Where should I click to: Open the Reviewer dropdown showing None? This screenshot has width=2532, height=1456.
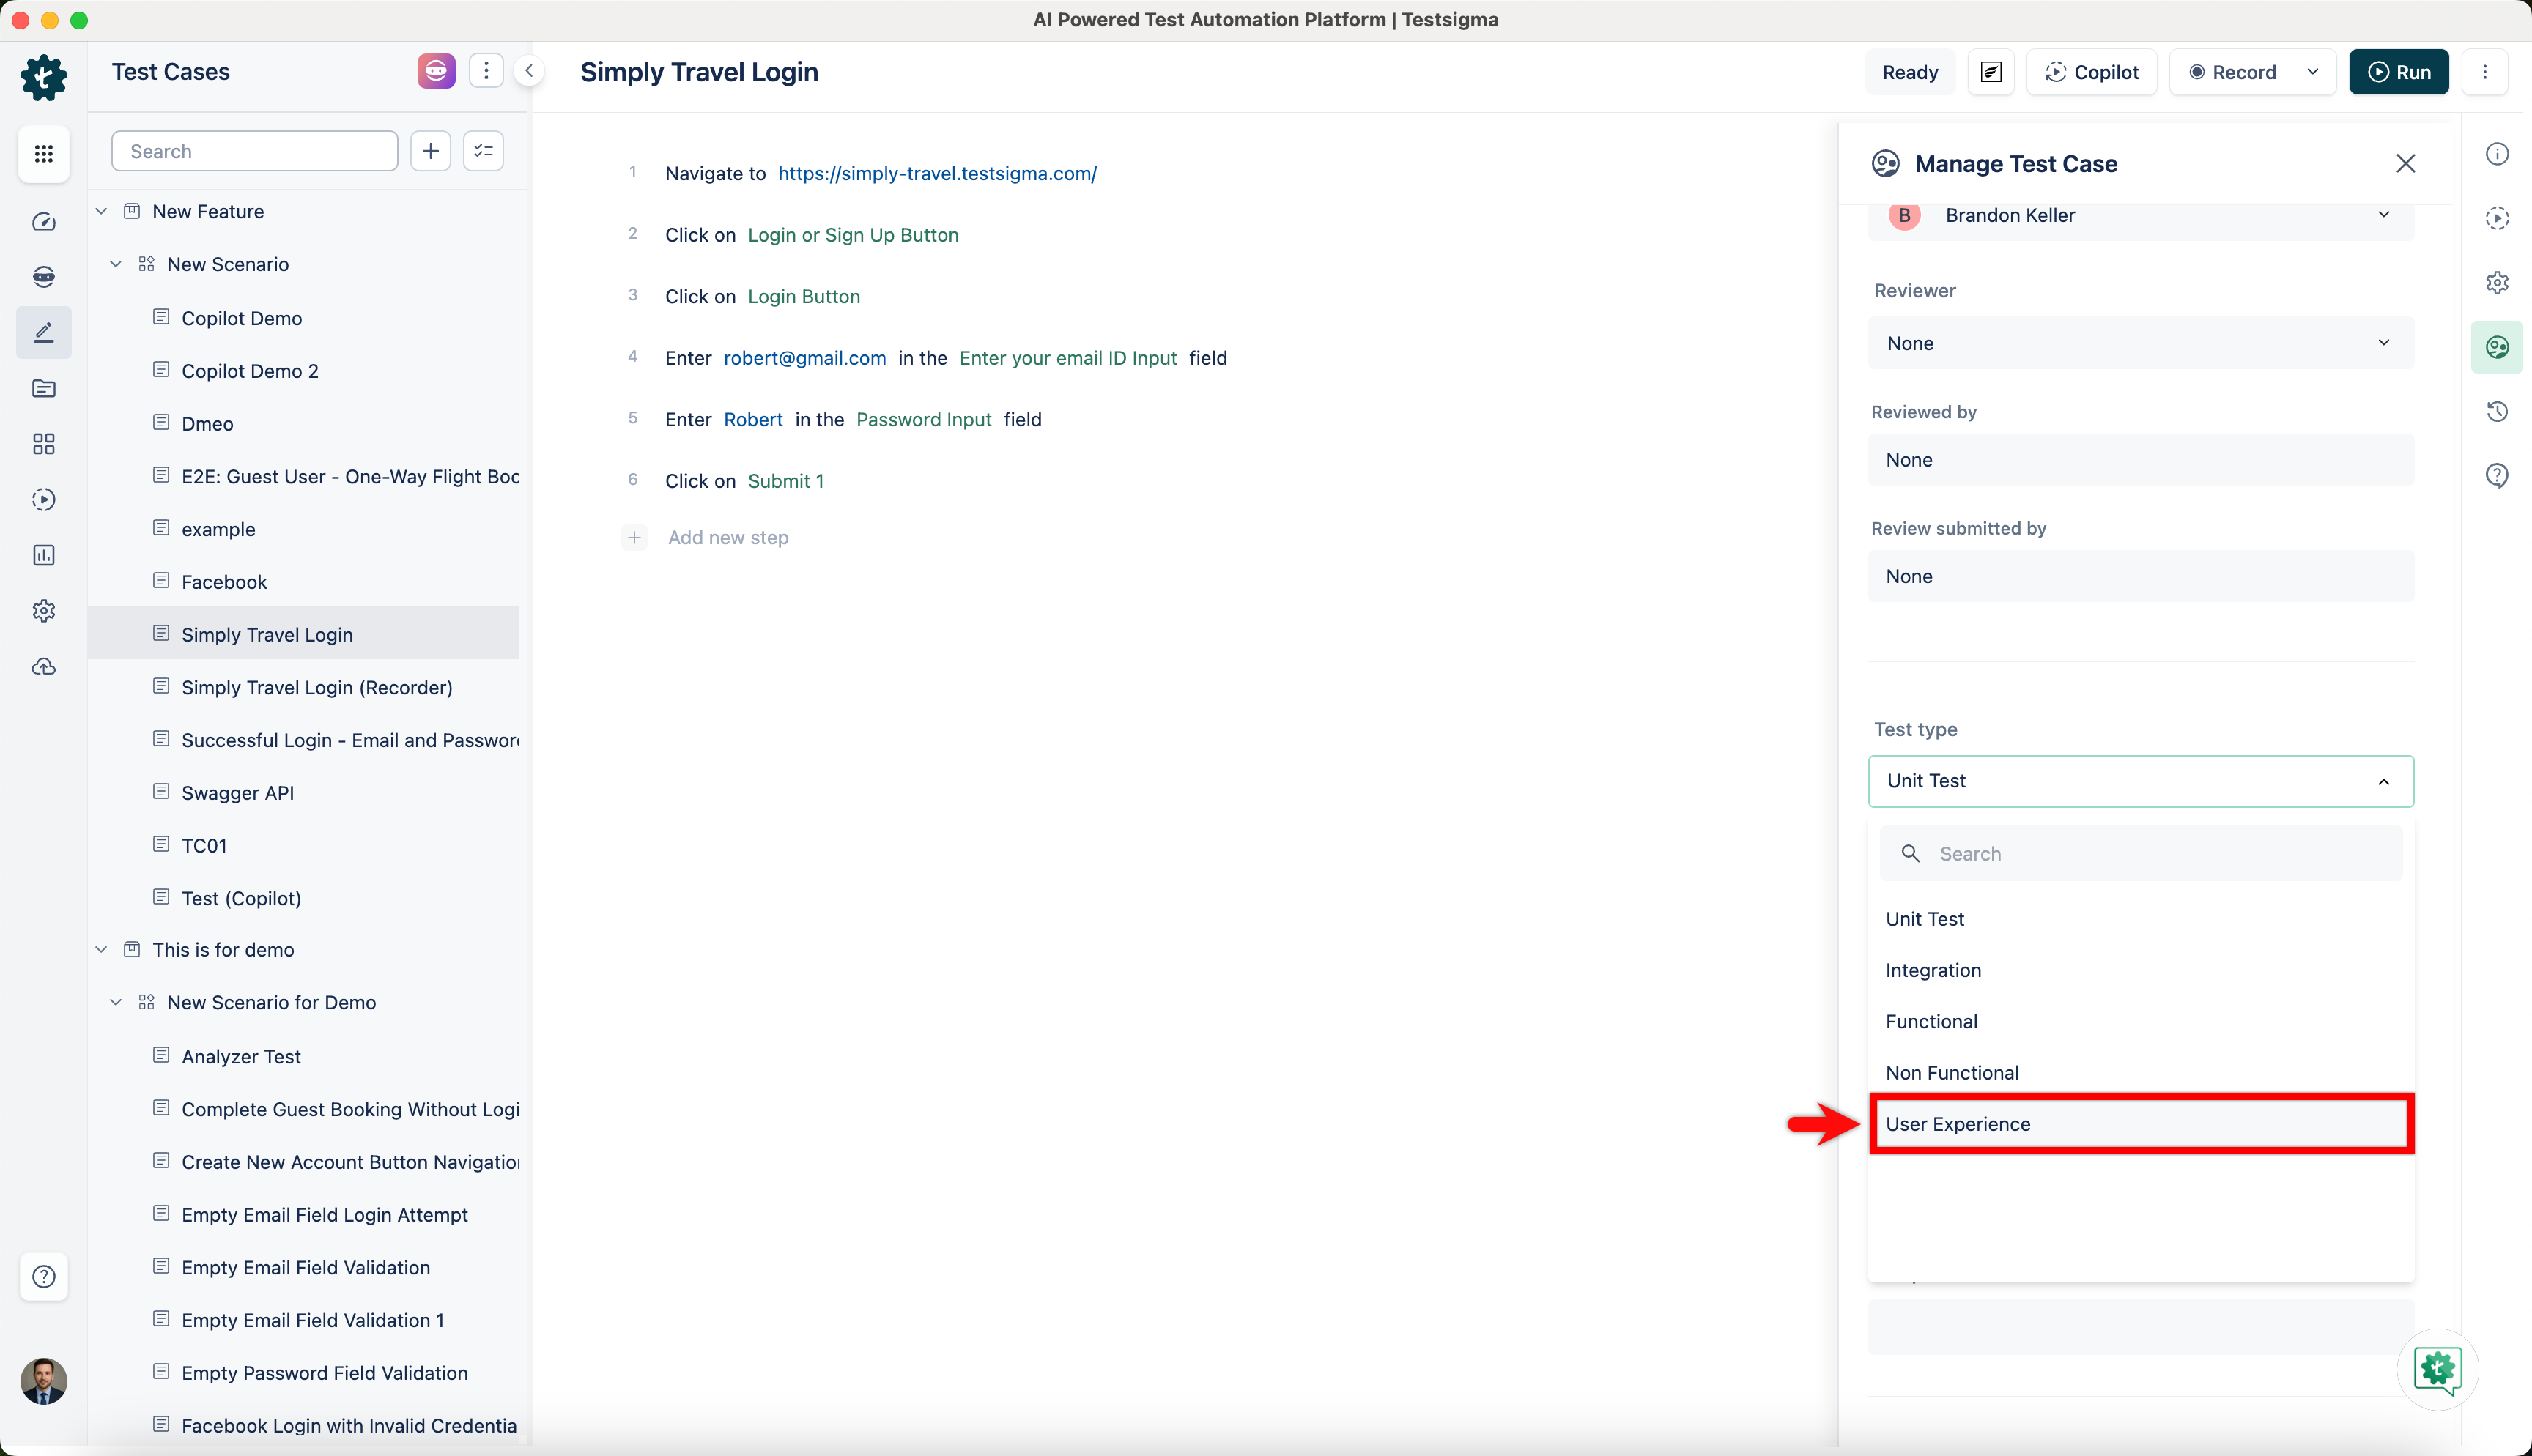pos(2140,343)
